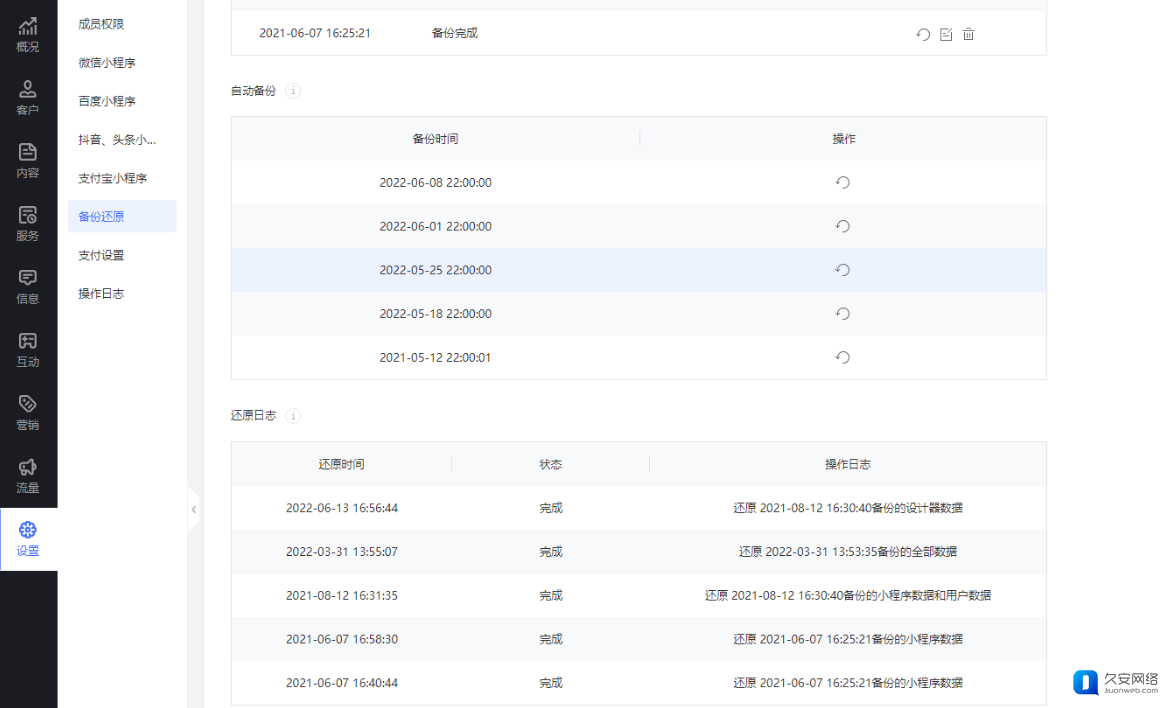The image size is (1176, 708).
Task: Click log entry about 设计器数据 restore
Action: (848, 508)
